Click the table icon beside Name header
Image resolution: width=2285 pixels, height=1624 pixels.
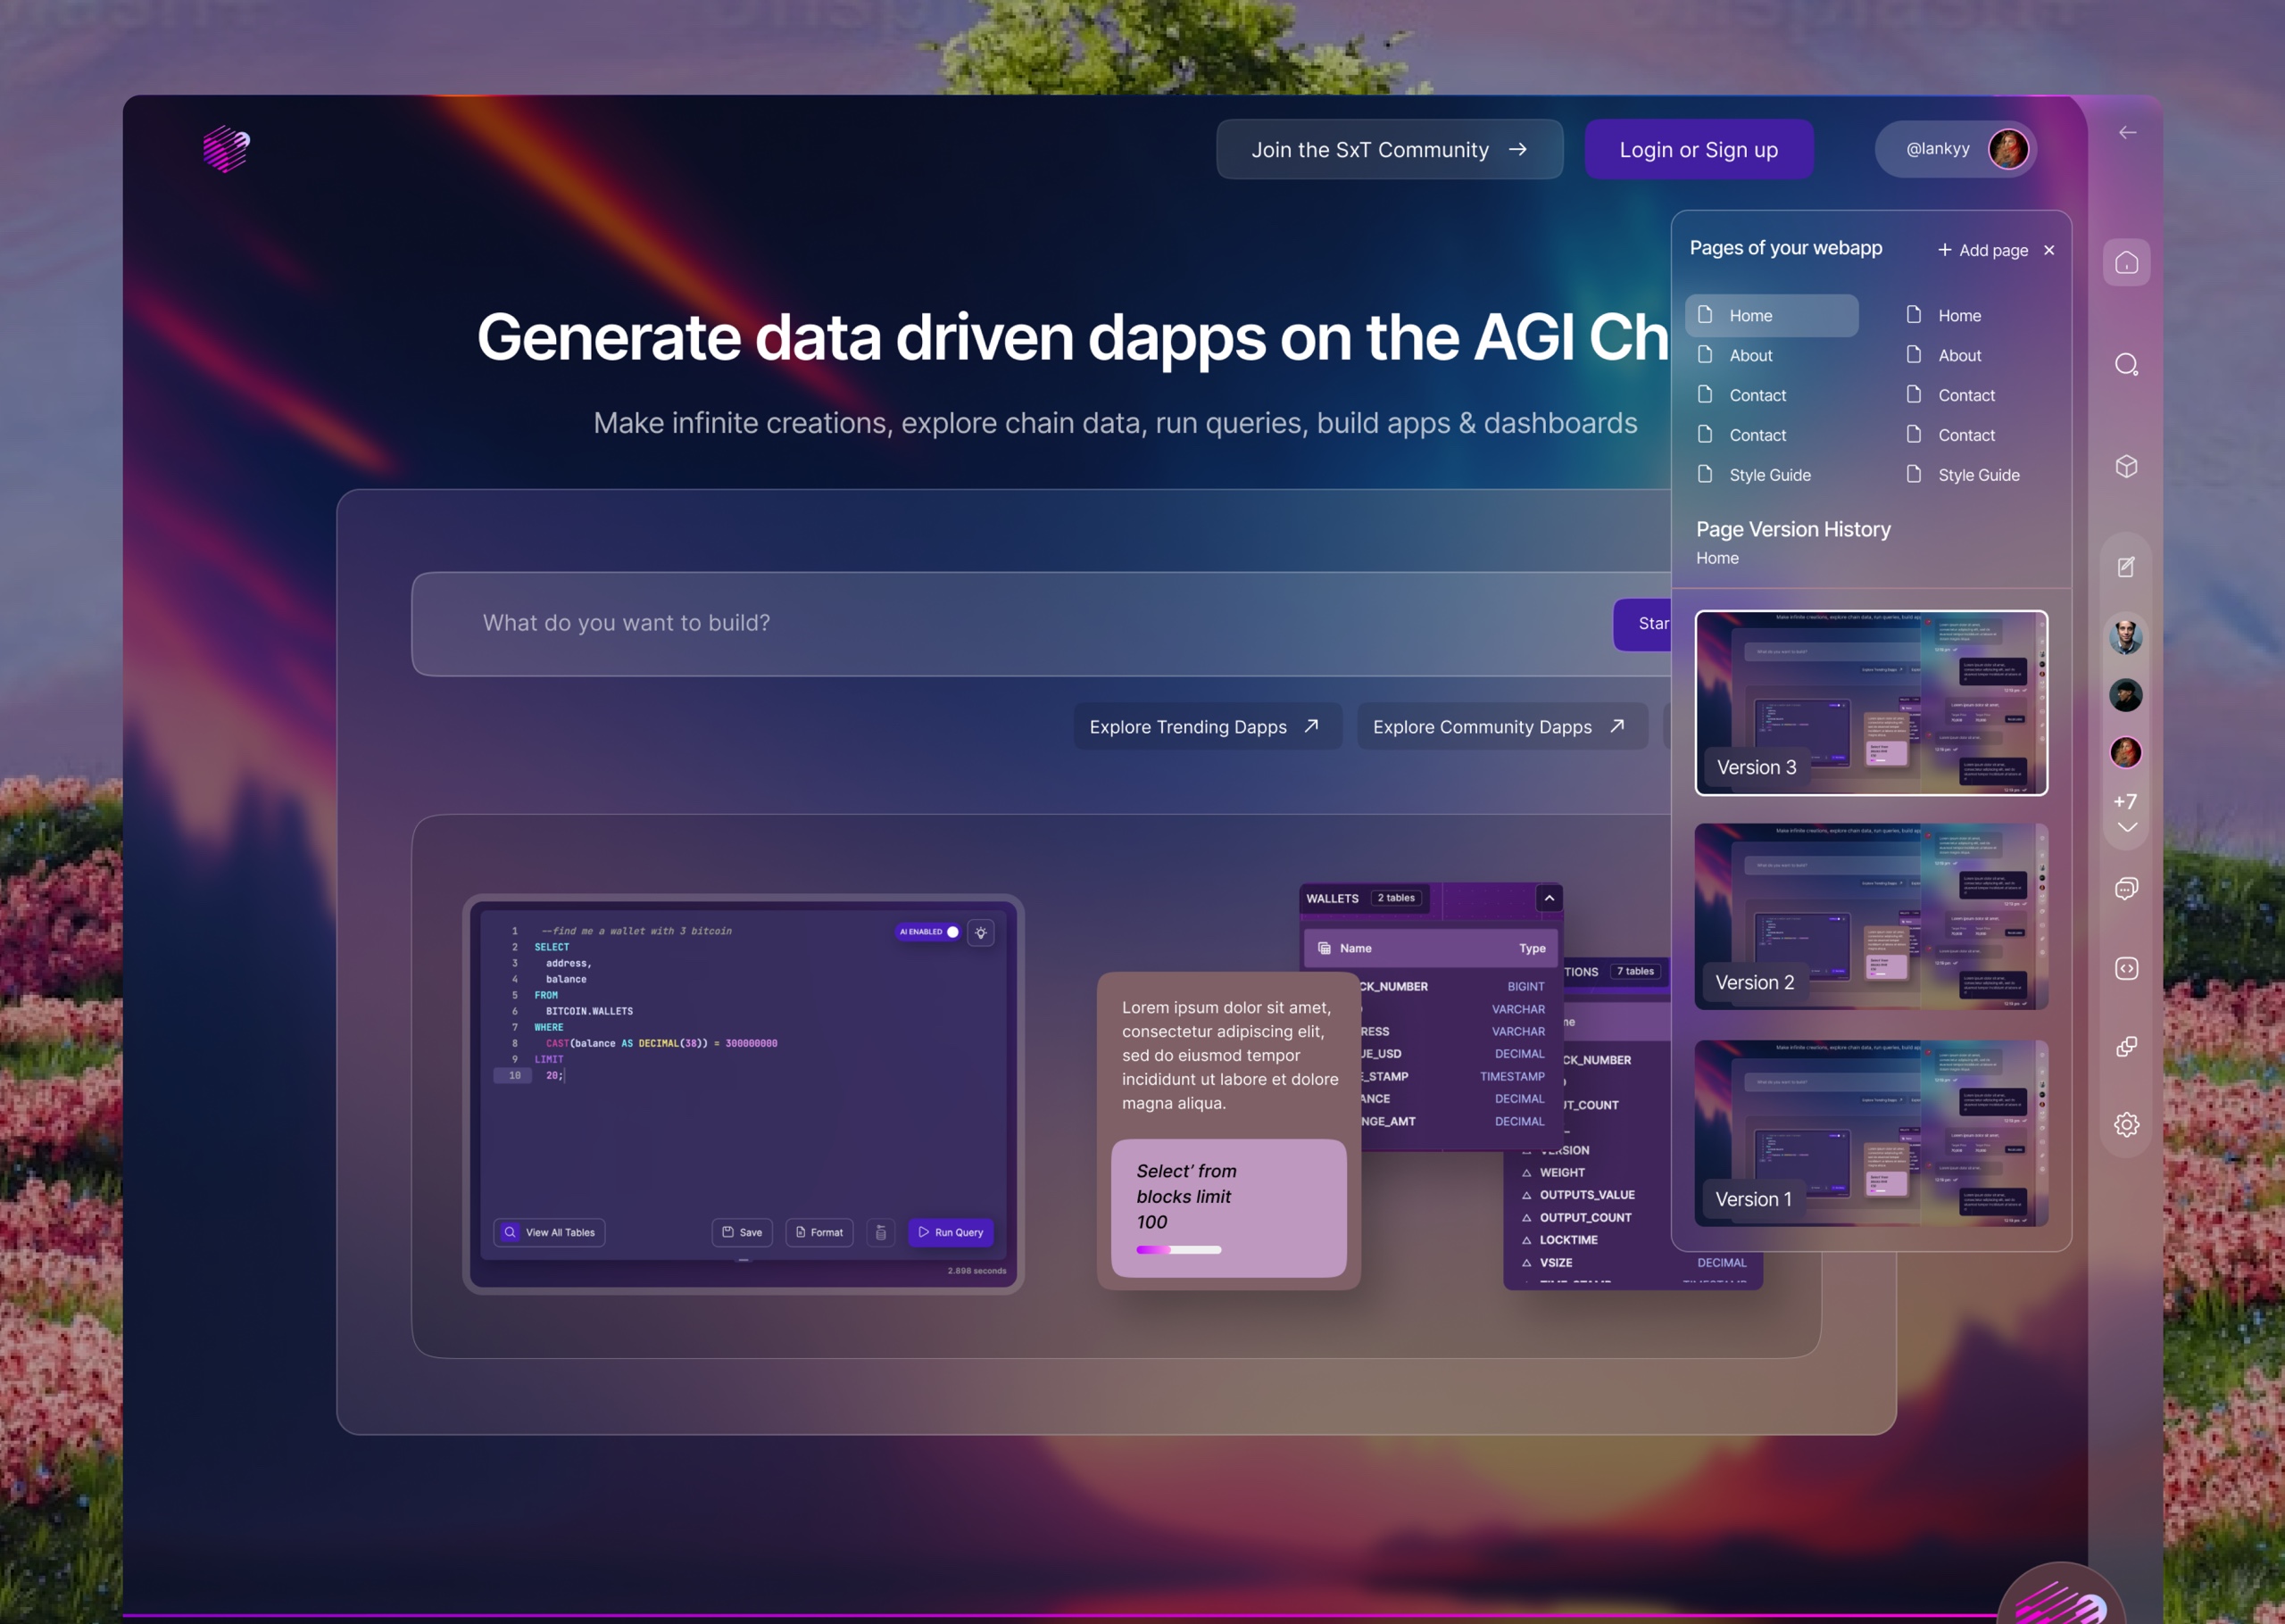tap(1324, 948)
